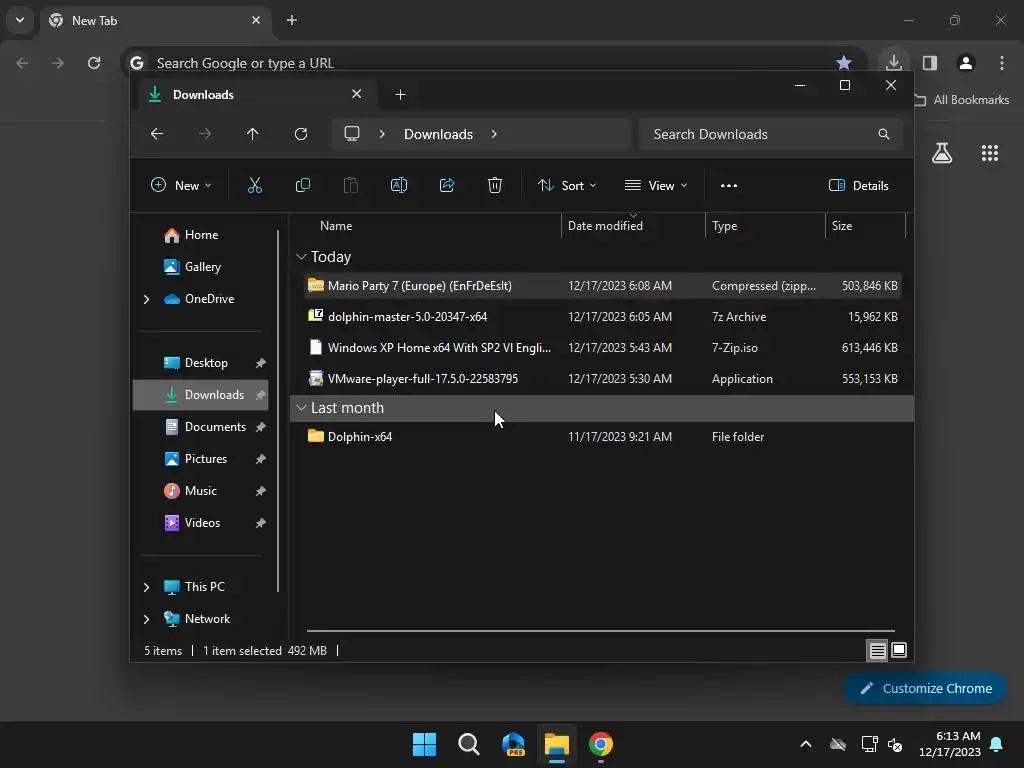Switch to large thumbnails view icon
The width and height of the screenshot is (1024, 768).
(899, 650)
